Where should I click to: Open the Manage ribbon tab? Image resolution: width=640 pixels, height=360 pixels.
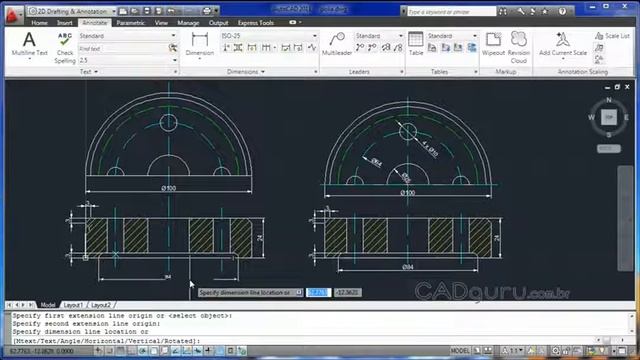[188, 23]
